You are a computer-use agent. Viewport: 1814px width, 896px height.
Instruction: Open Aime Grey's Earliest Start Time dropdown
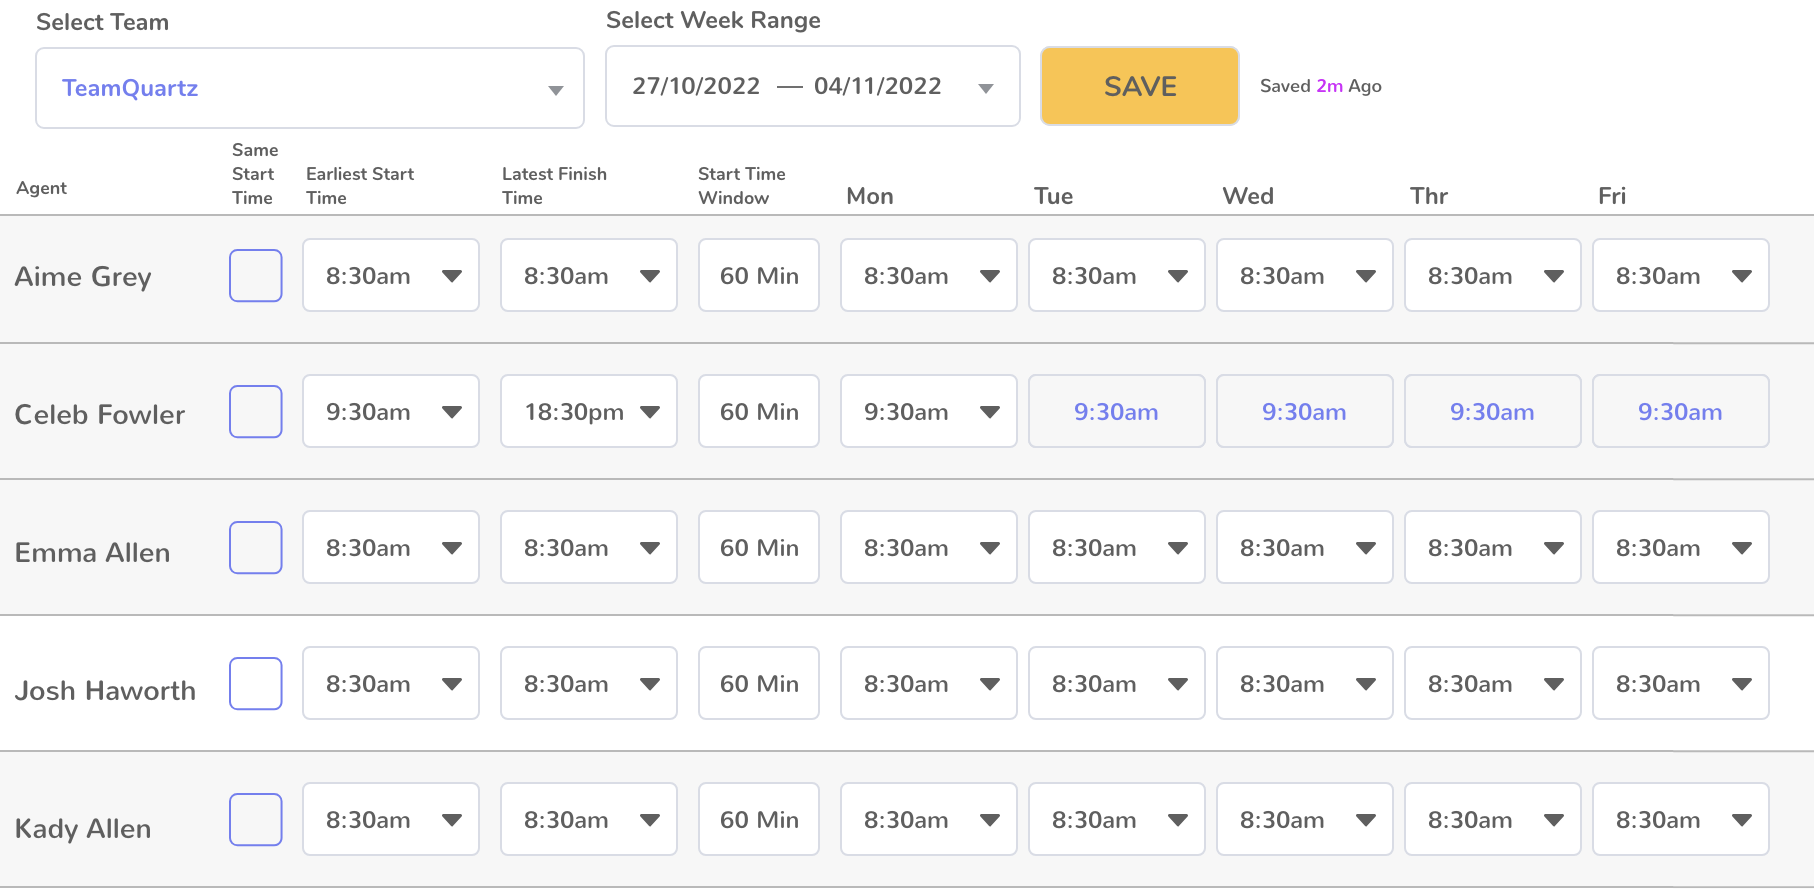point(452,276)
